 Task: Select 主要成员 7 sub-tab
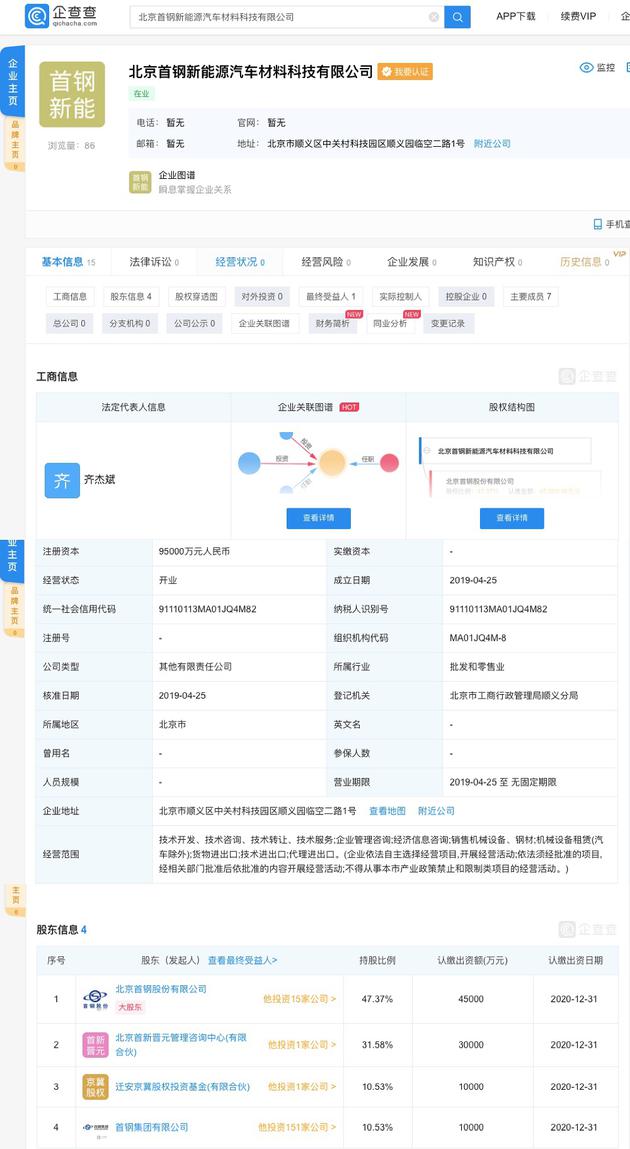point(531,297)
